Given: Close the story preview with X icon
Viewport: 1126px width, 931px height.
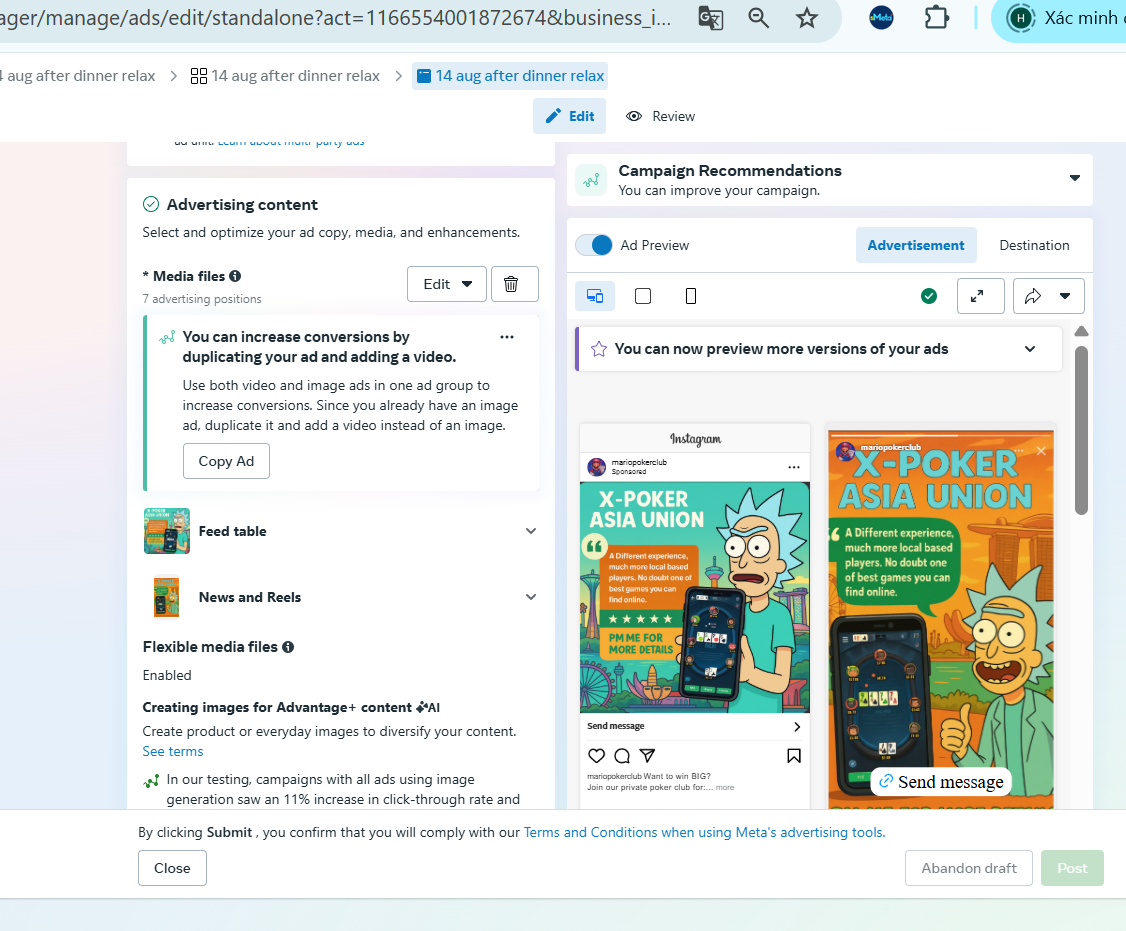Looking at the screenshot, I should [x=1041, y=450].
